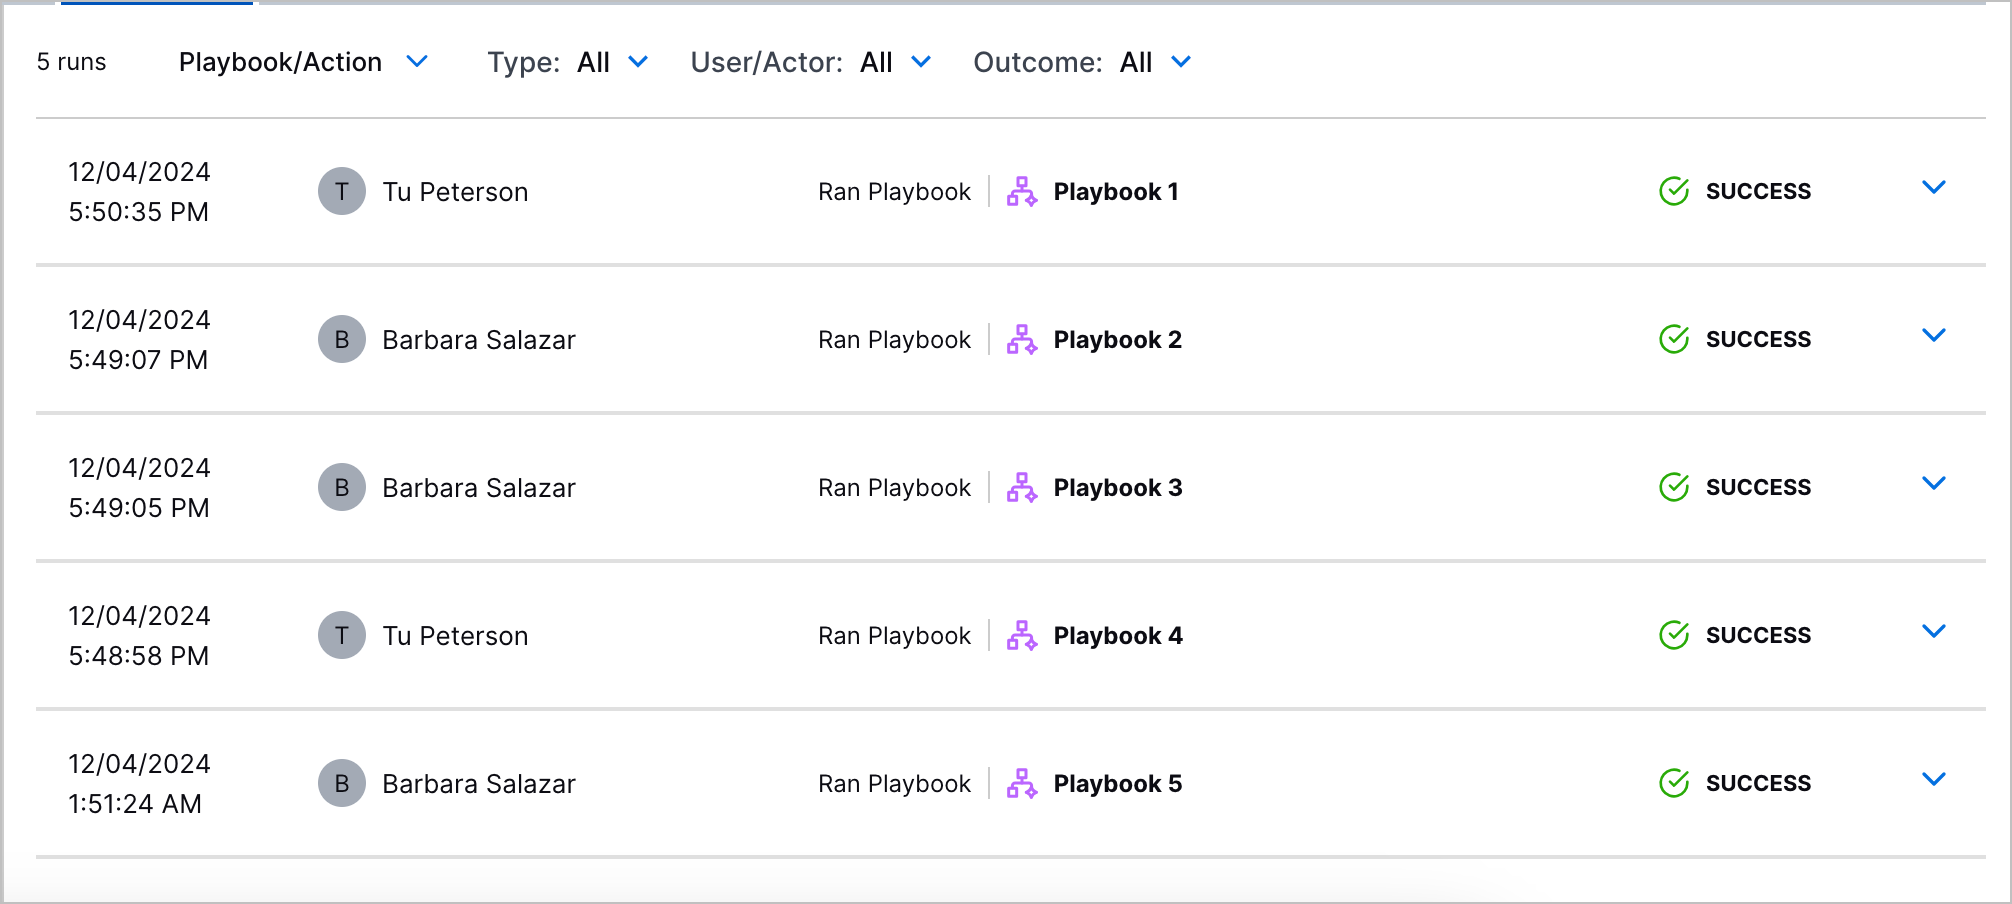Click the name Tu Peterson in Playbook 1 row
The width and height of the screenshot is (2012, 904).
(x=455, y=191)
